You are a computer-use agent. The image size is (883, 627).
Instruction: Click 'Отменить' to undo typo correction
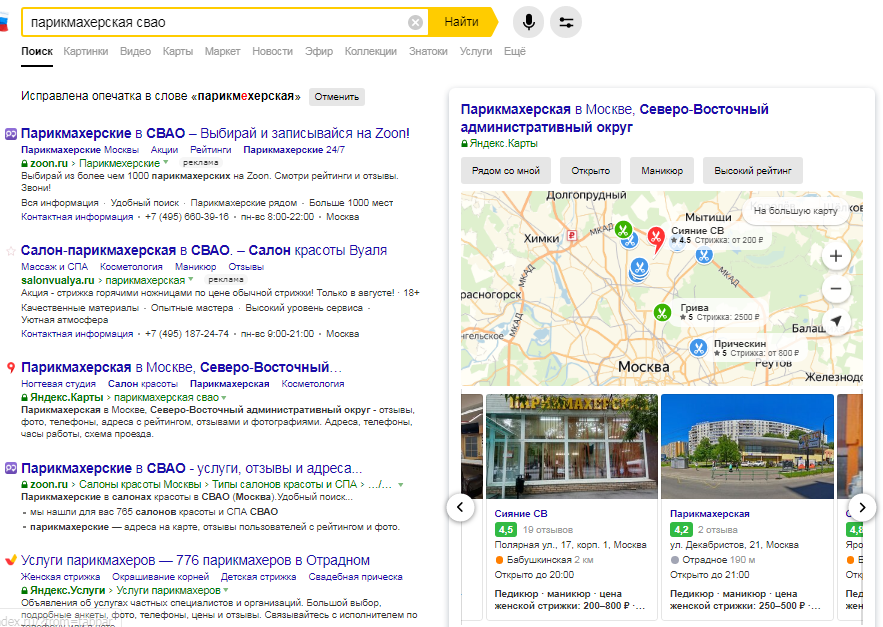click(x=336, y=97)
